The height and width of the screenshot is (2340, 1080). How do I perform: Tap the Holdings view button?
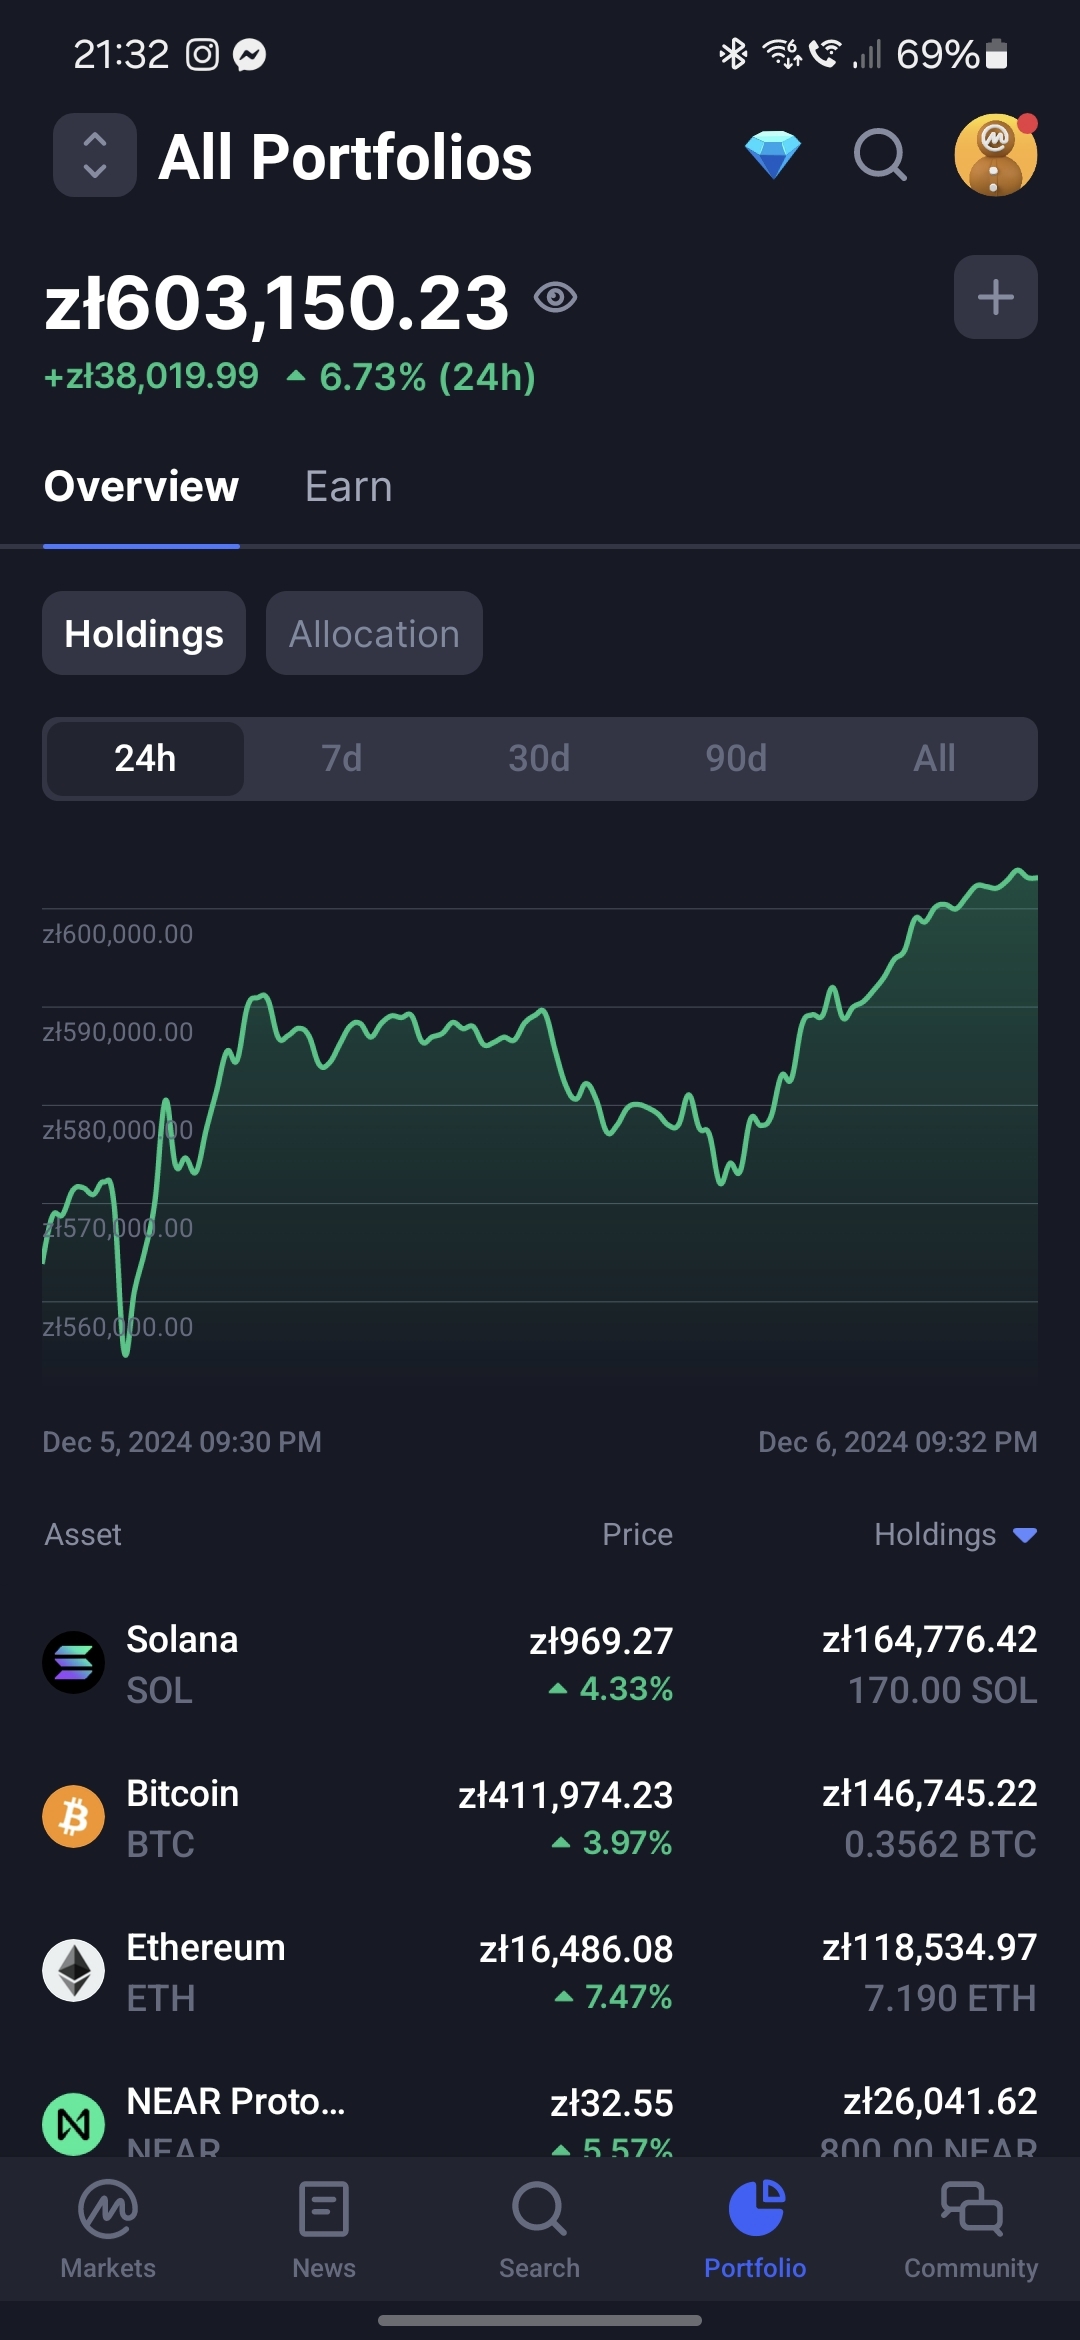click(144, 634)
